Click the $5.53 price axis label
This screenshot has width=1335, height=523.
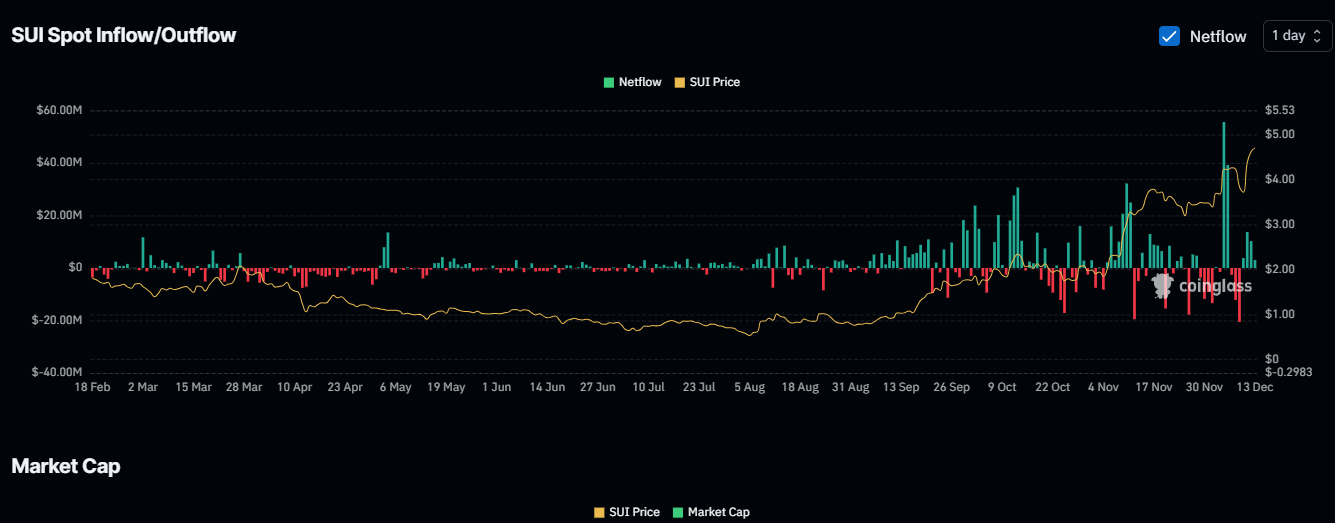coord(1279,110)
